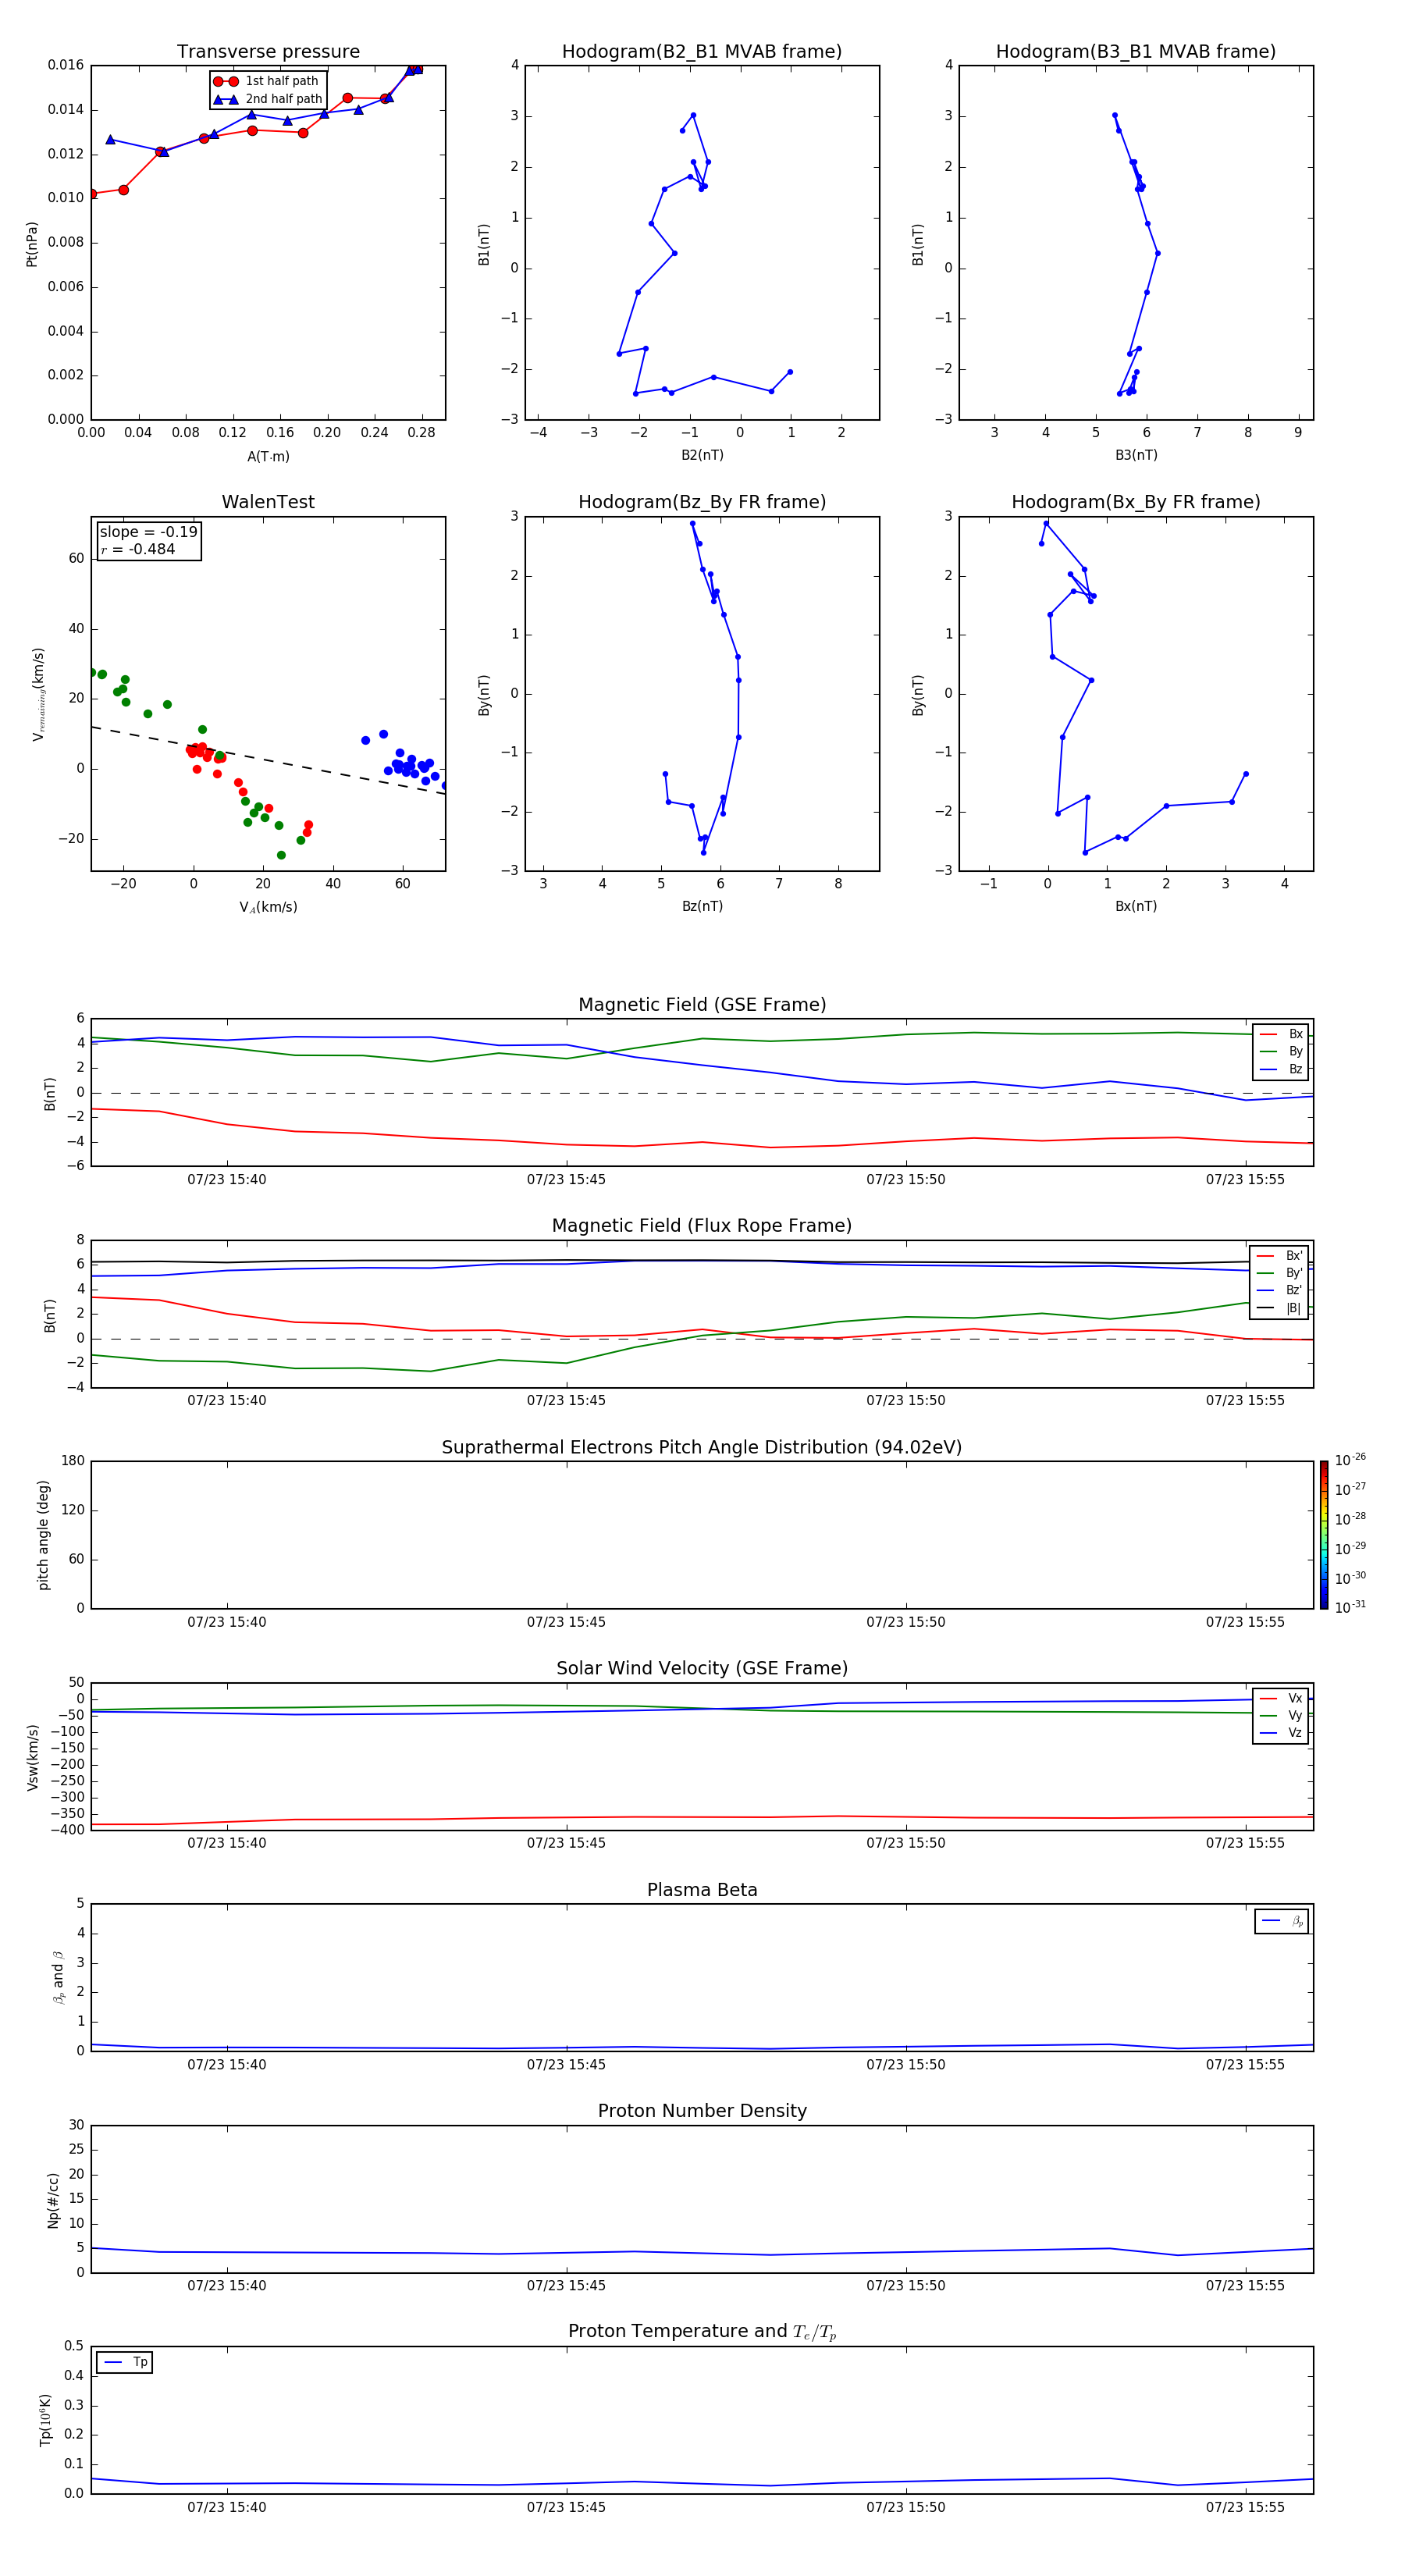Click the Magnetic Field (Flux Rope Frame) title

coord(702,1226)
